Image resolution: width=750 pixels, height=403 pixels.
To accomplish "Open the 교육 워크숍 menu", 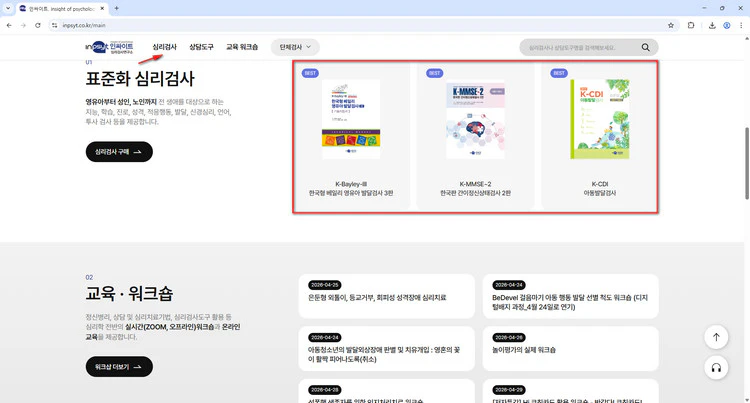I will tap(242, 47).
